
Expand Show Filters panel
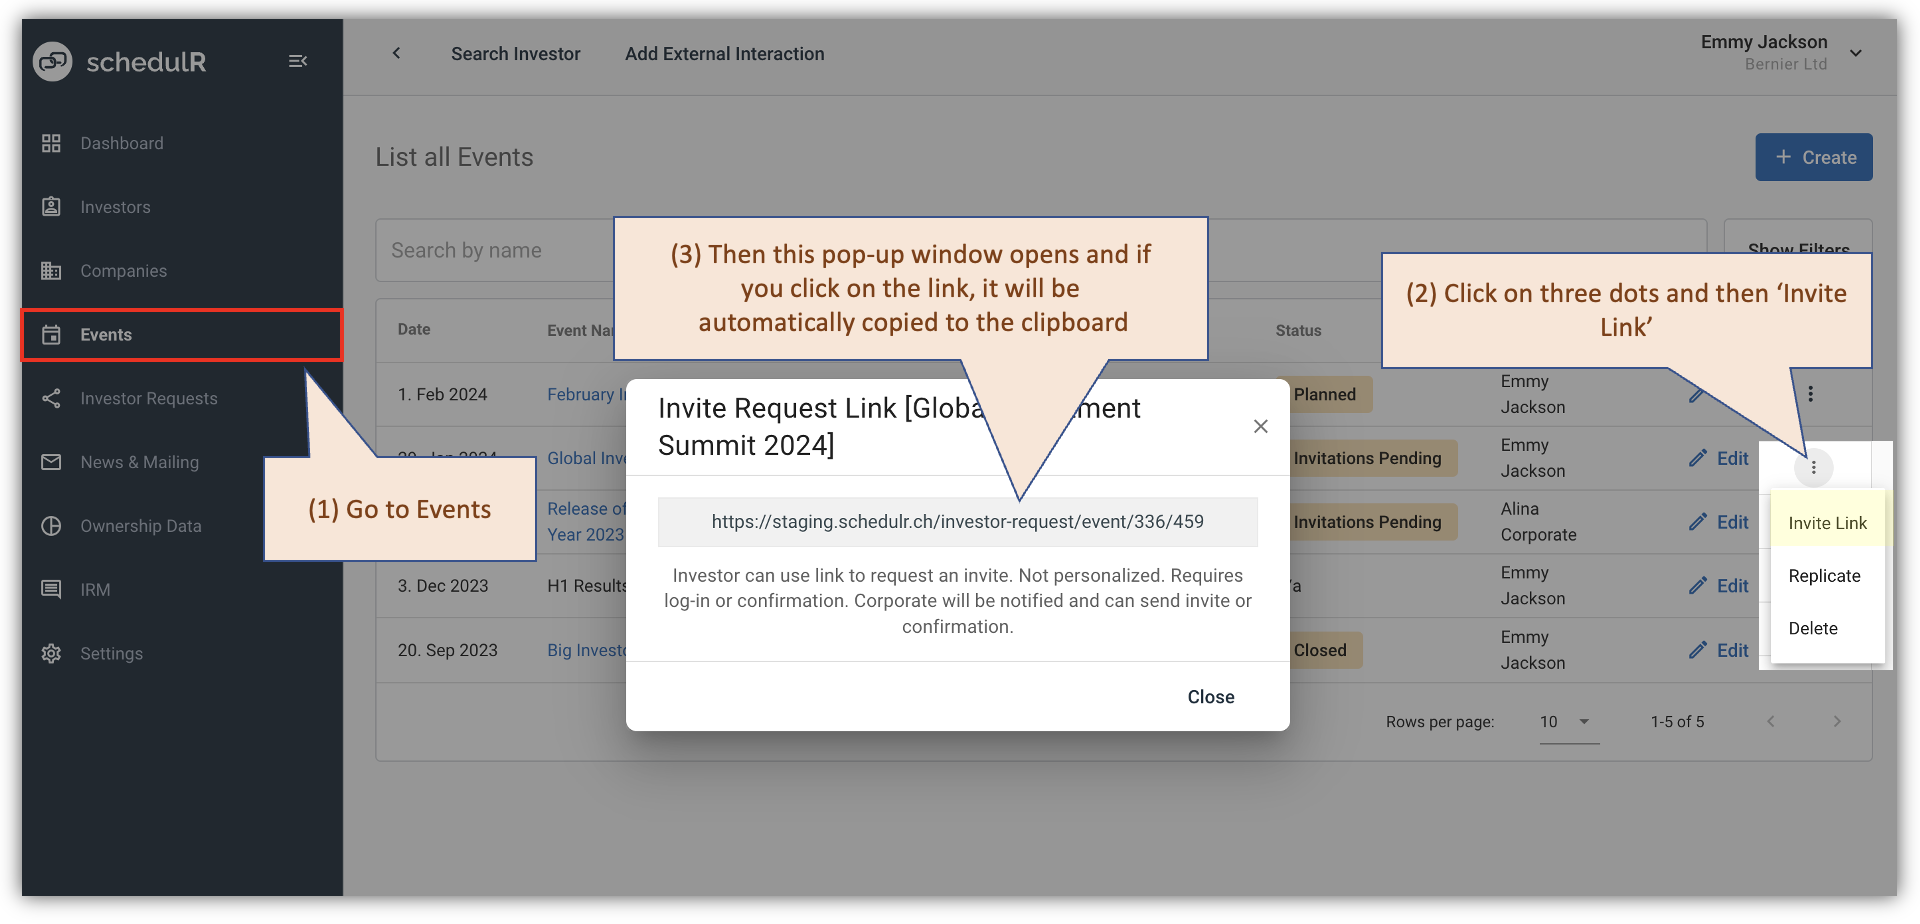click(x=1798, y=250)
